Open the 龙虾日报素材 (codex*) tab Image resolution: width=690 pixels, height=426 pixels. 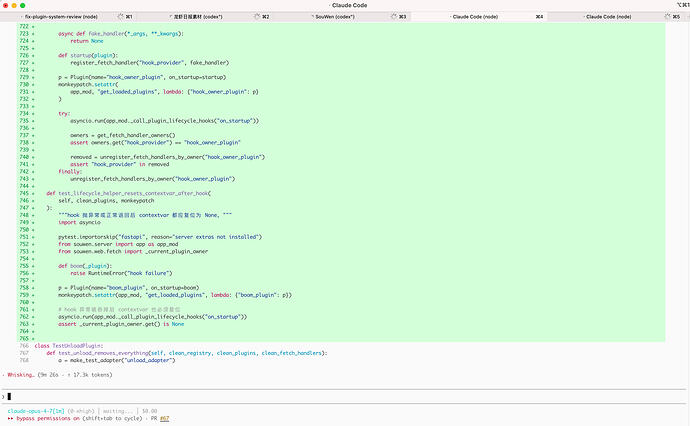[x=198, y=17]
